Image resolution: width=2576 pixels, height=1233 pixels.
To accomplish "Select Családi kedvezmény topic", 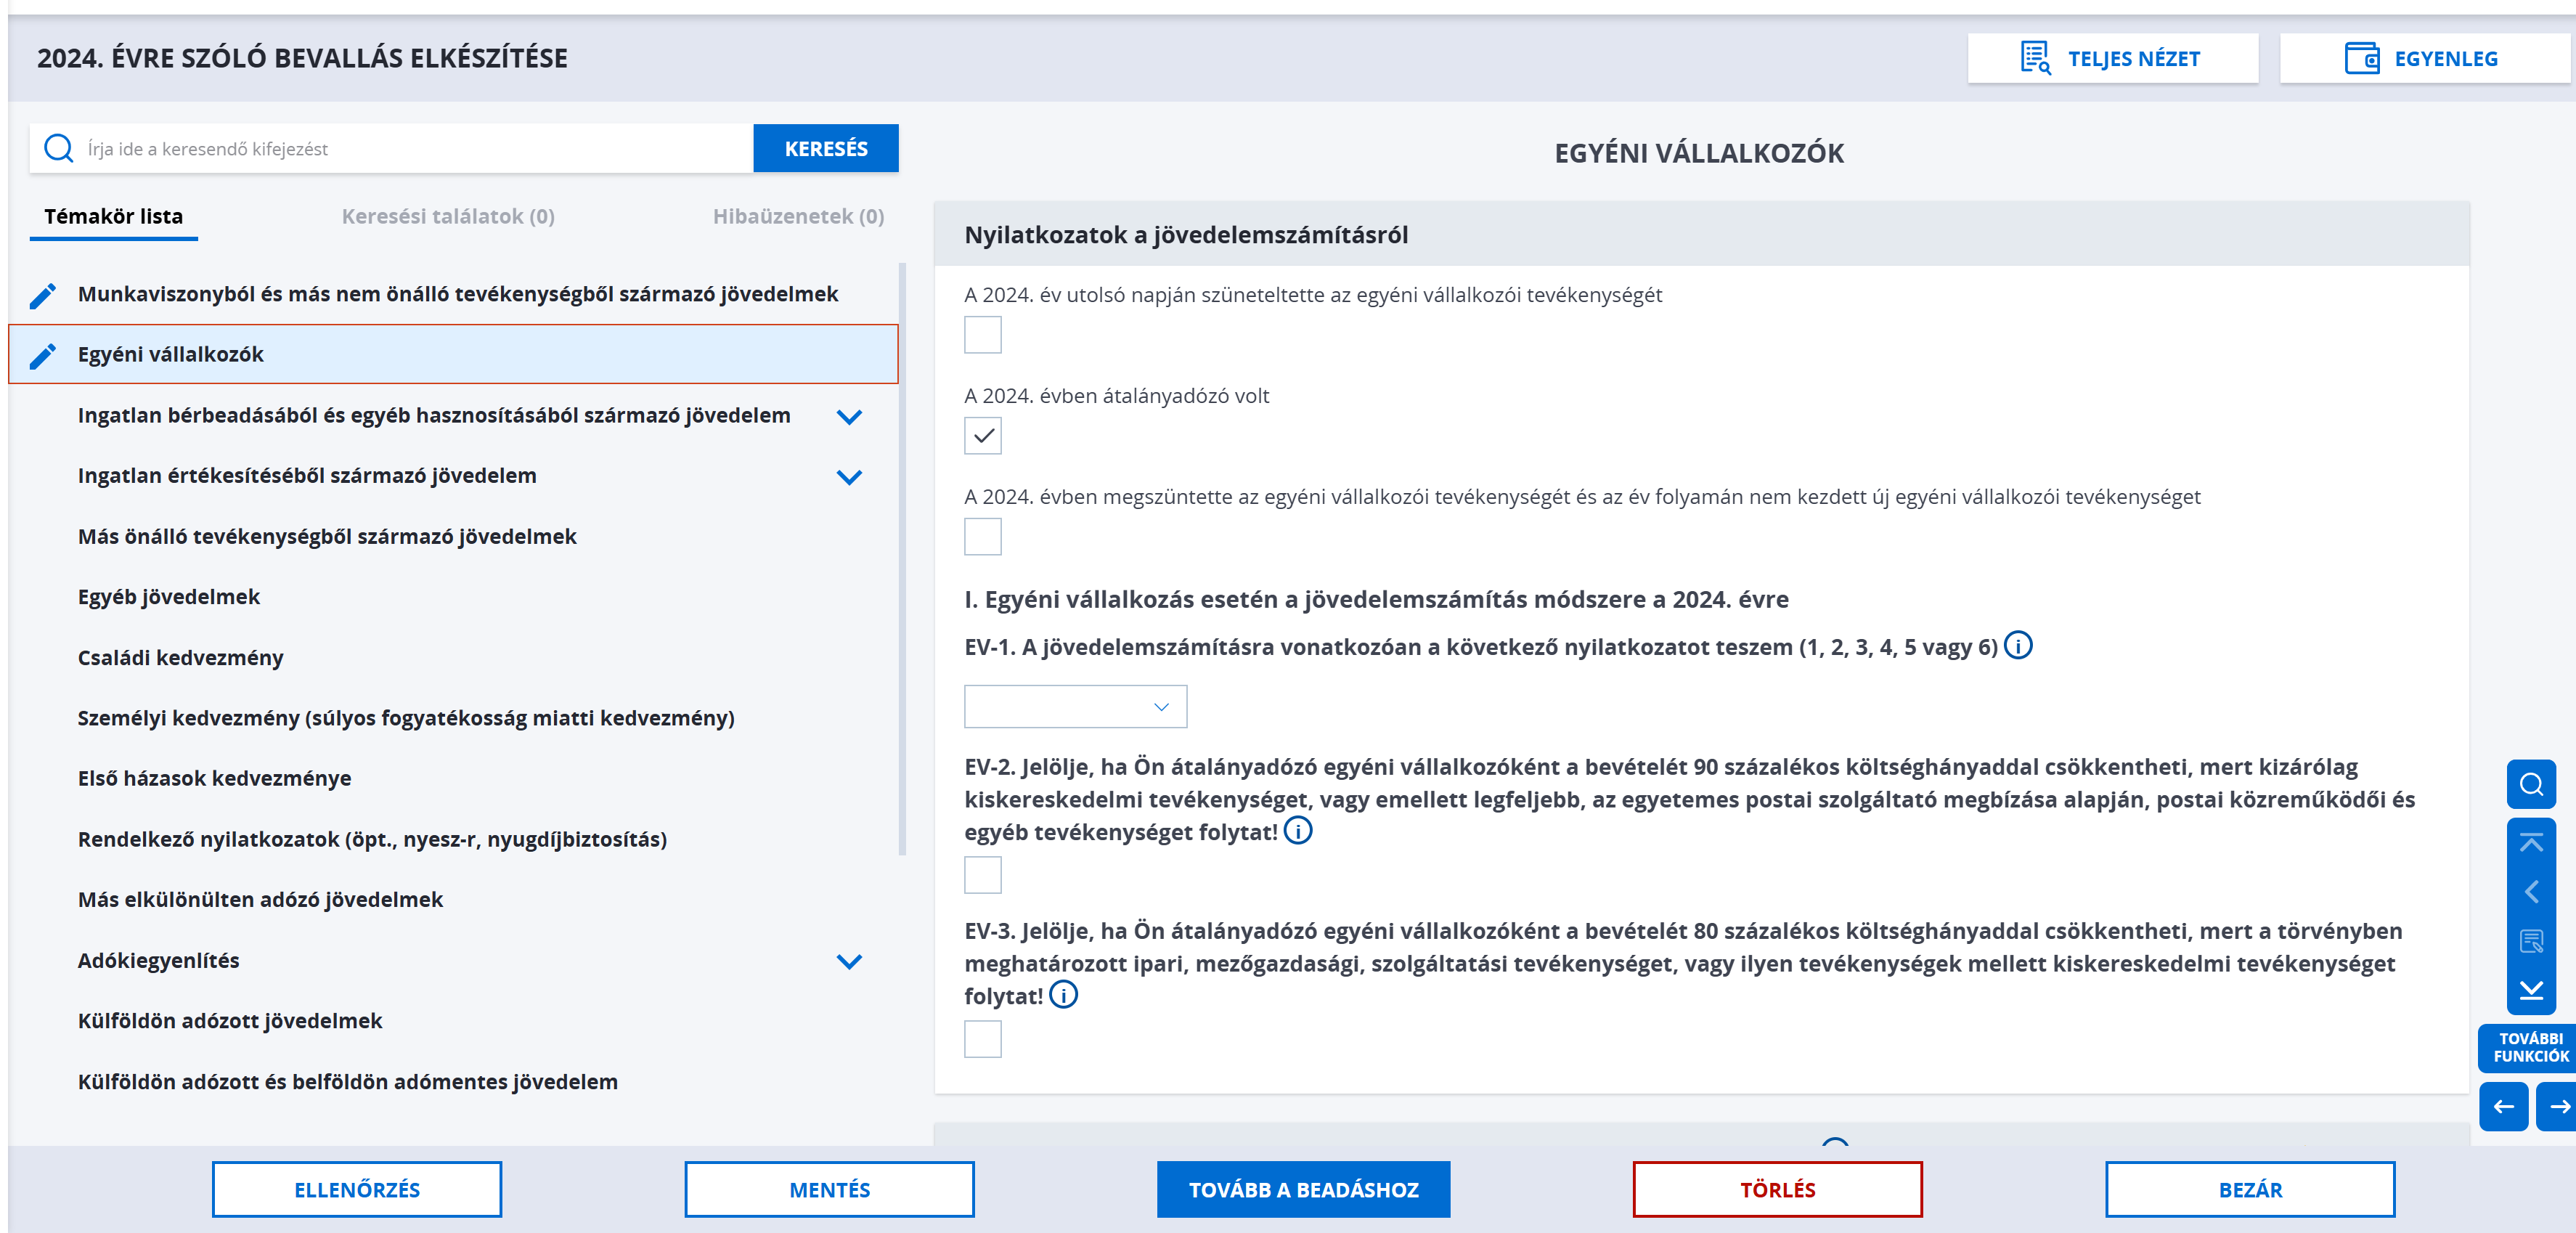I will coord(181,657).
